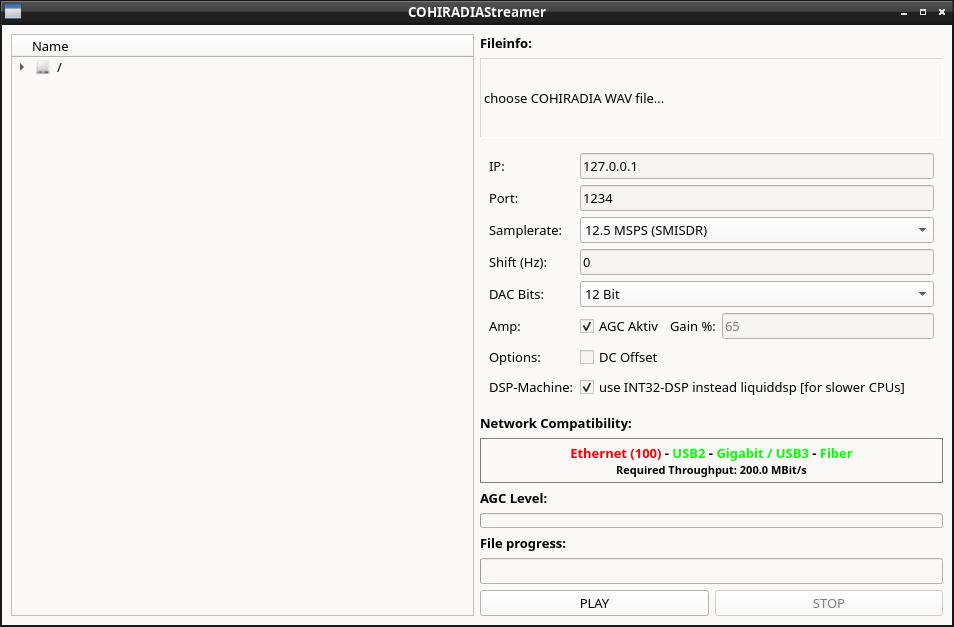Click the "Network Compatibility:" heading
The width and height of the screenshot is (954, 627).
click(x=555, y=423)
